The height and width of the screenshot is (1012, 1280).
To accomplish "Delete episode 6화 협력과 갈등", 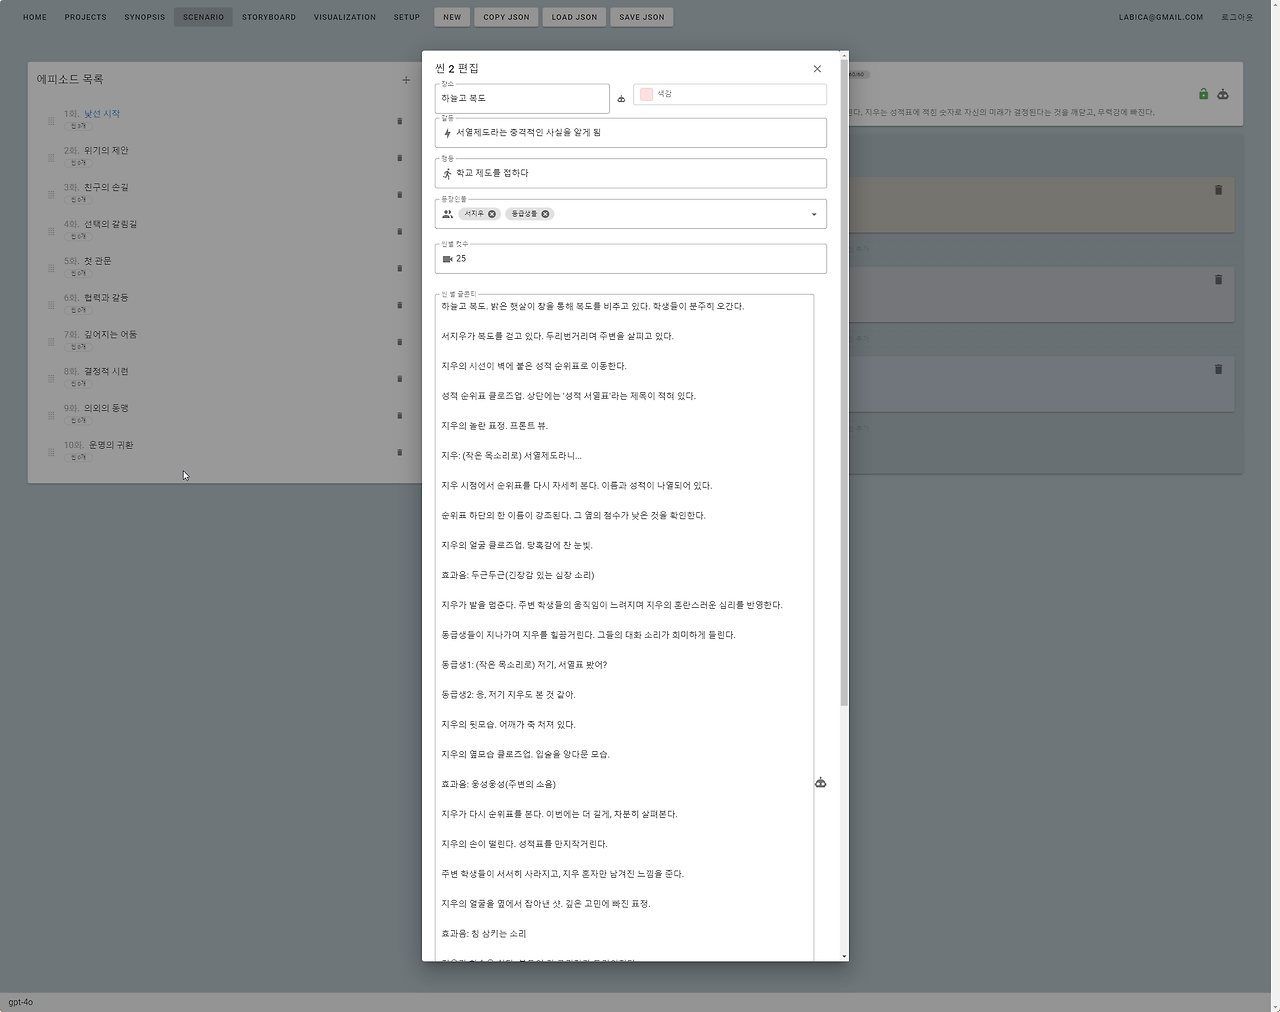I will (400, 305).
